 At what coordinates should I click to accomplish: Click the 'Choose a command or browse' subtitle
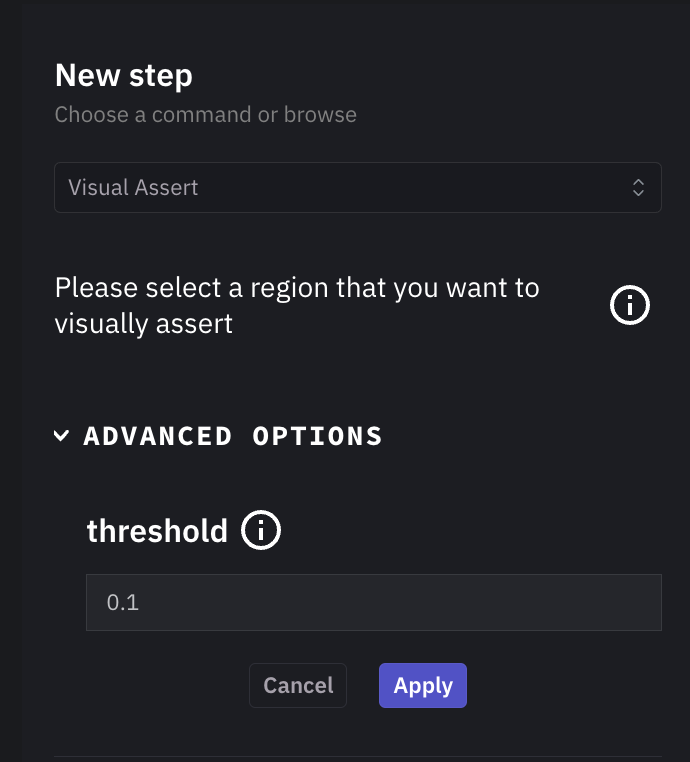coord(205,114)
